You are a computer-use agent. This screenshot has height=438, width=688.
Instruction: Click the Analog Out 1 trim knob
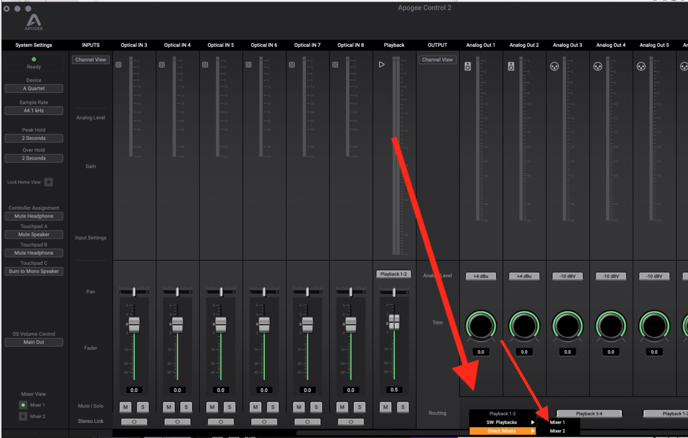(481, 326)
